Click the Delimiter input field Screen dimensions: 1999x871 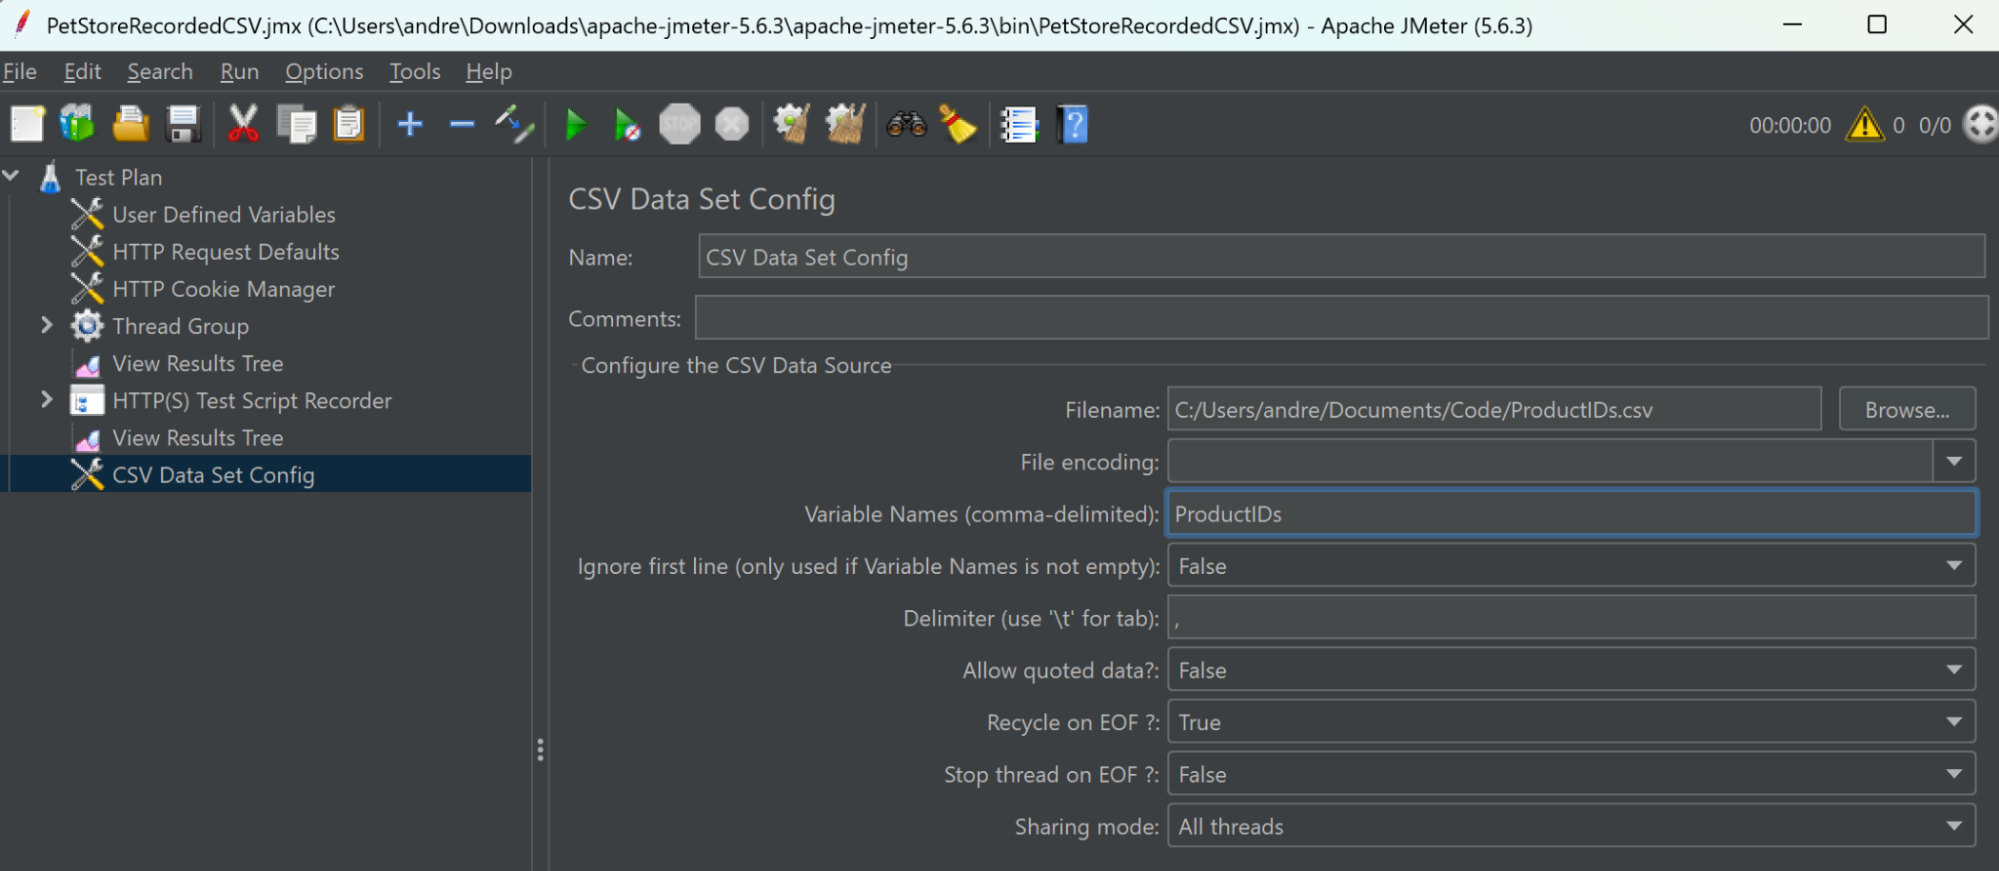[1571, 618]
